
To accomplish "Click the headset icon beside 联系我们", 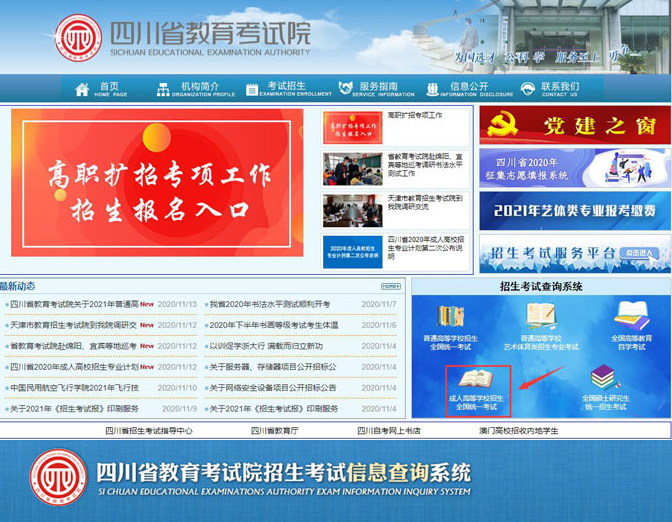I will point(528,89).
